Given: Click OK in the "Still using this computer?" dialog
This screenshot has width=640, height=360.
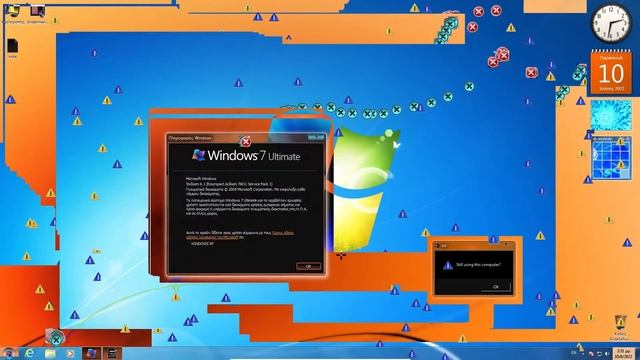Looking at the screenshot, I should pos(496,287).
